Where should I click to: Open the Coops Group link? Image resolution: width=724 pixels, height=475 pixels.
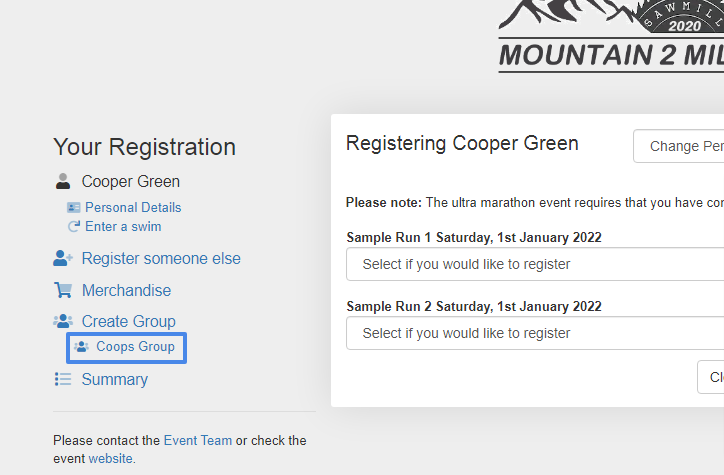(x=135, y=347)
